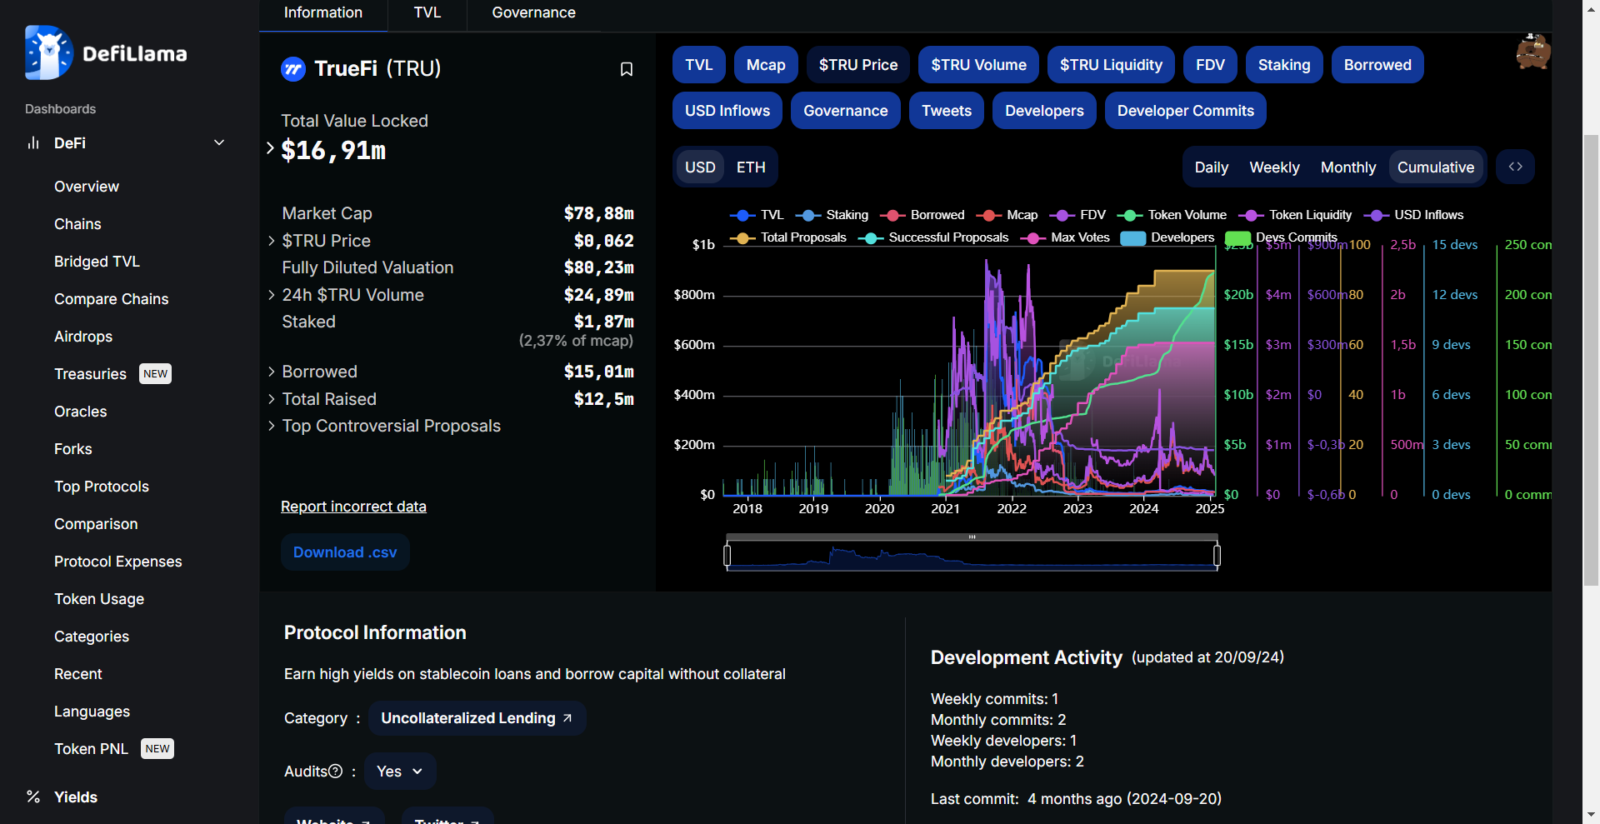The image size is (1600, 824).
Task: Collapse the DeFi sidebar section
Action: click(x=219, y=143)
